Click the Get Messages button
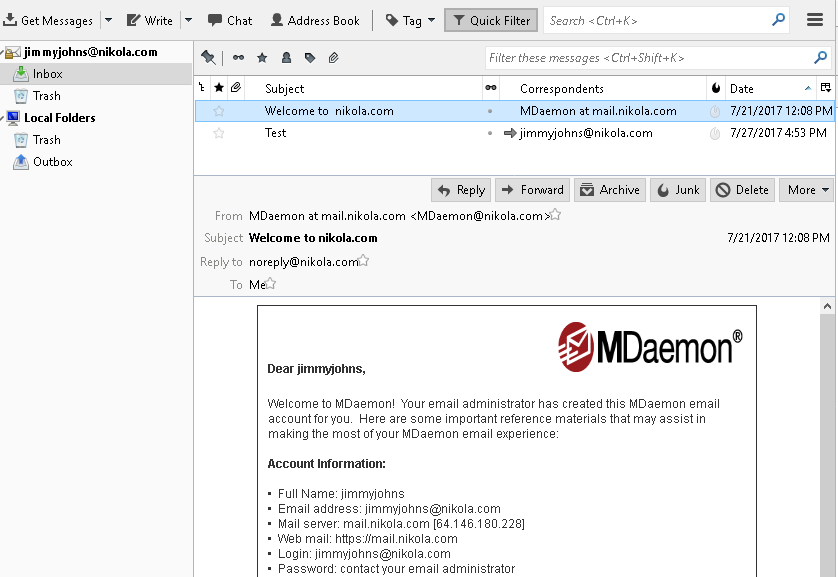Image resolution: width=838 pixels, height=577 pixels. pos(48,20)
